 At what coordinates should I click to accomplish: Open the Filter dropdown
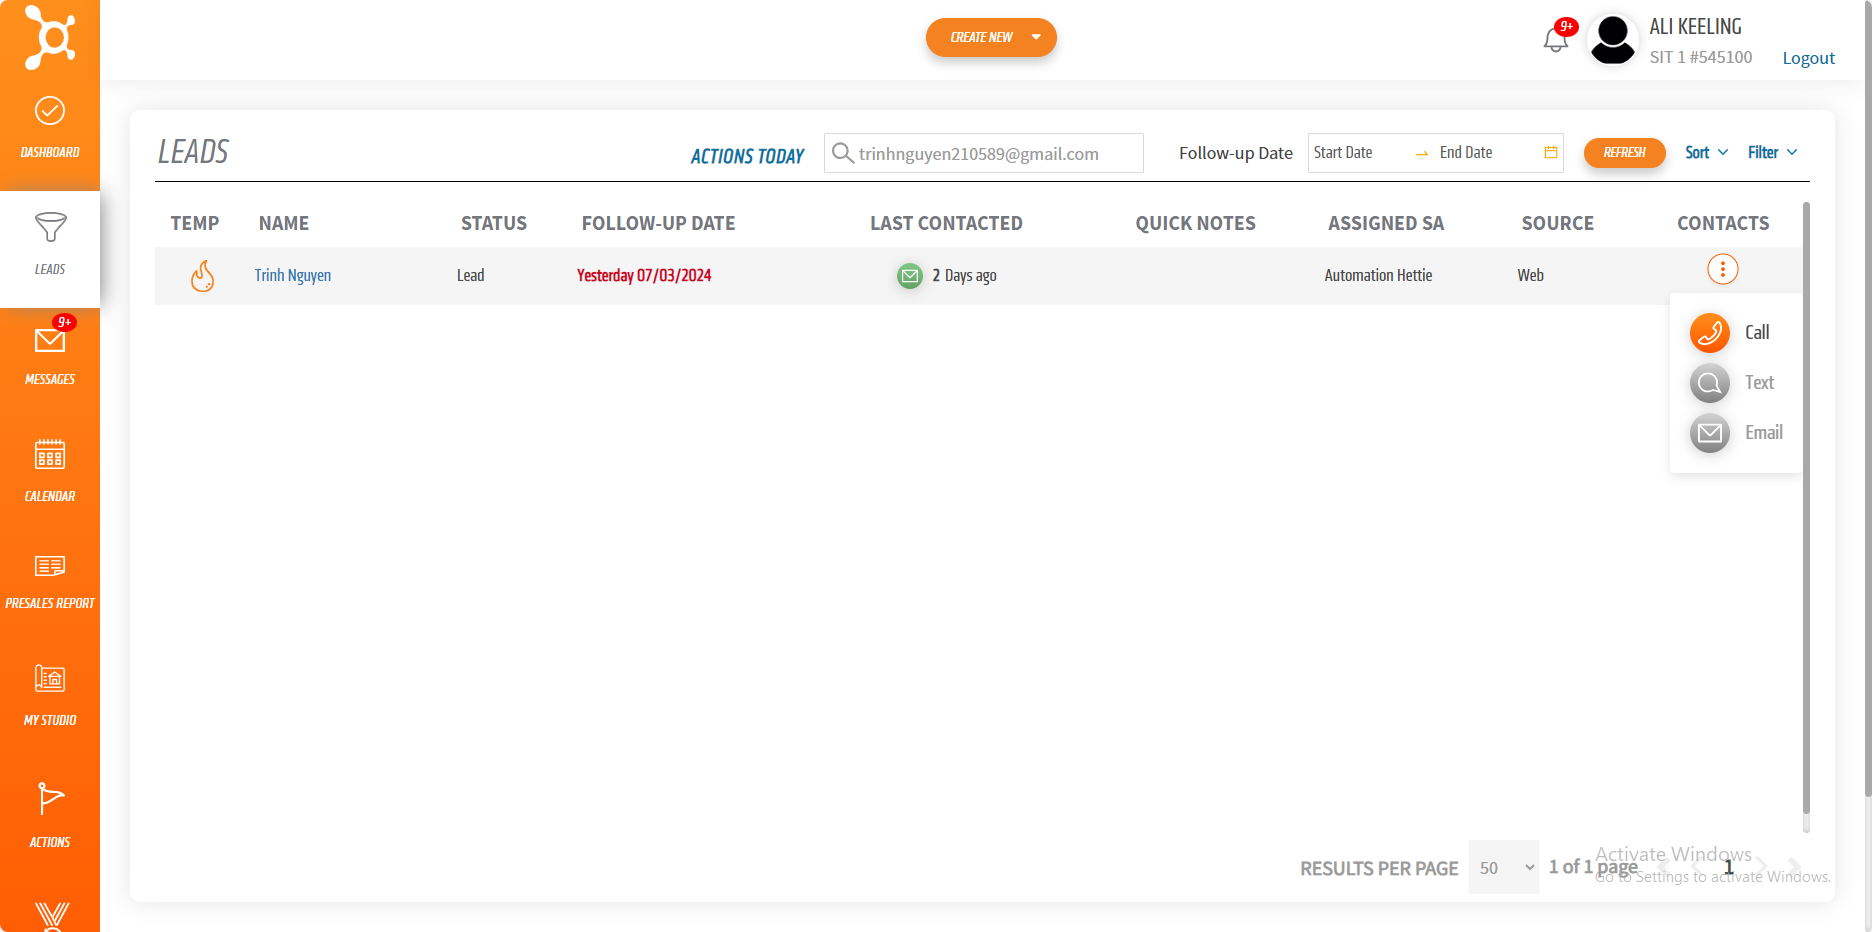coord(1773,152)
